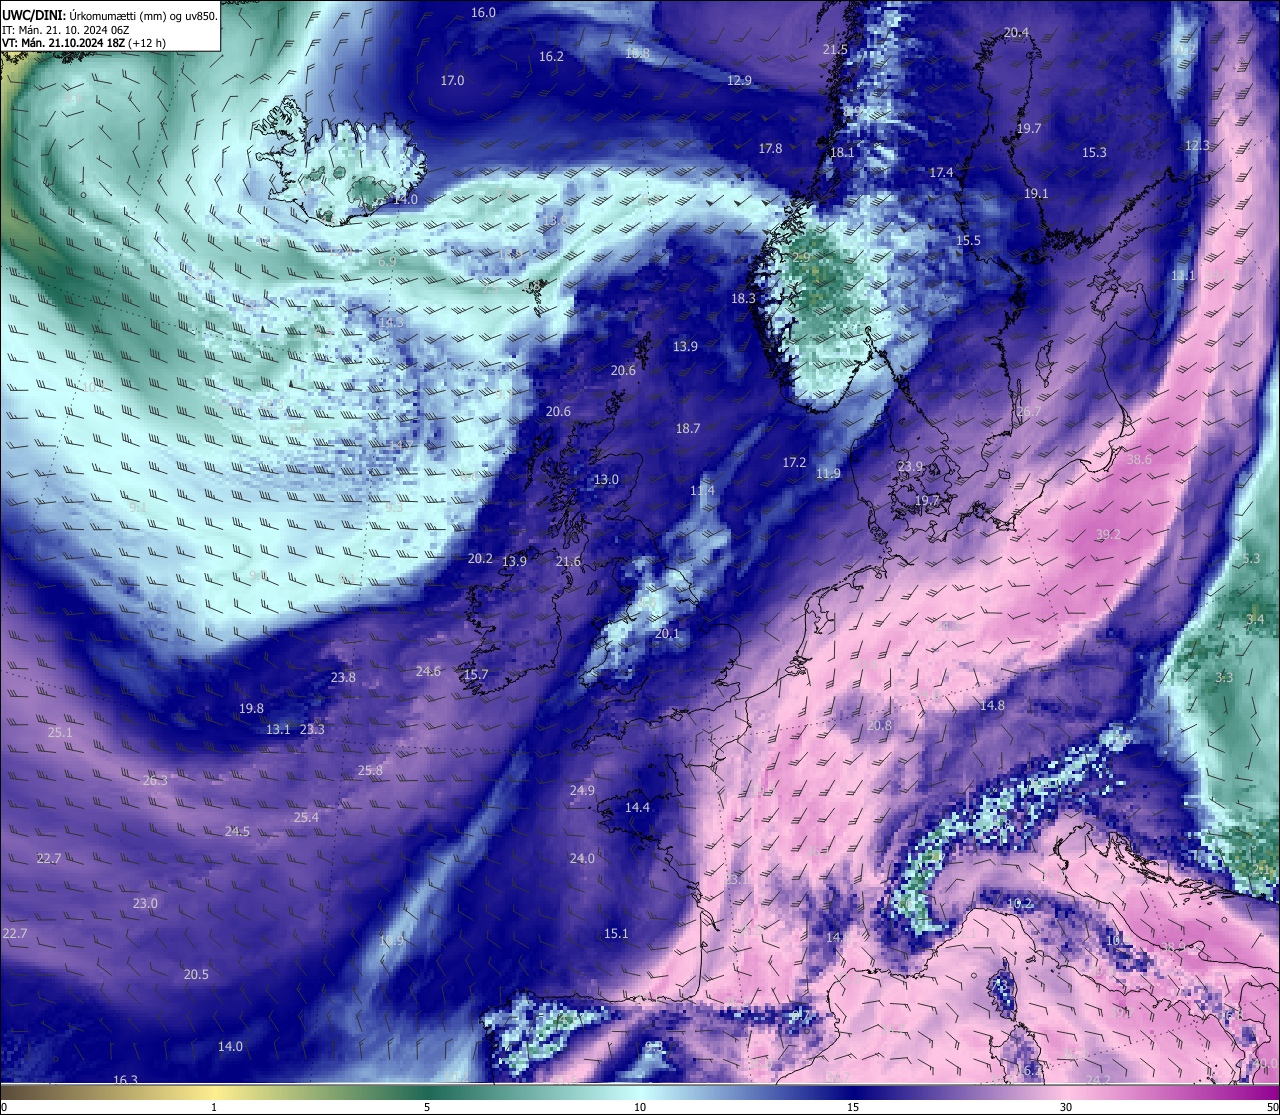Click the map value '19.1'
The height and width of the screenshot is (1115, 1280).
[1036, 193]
